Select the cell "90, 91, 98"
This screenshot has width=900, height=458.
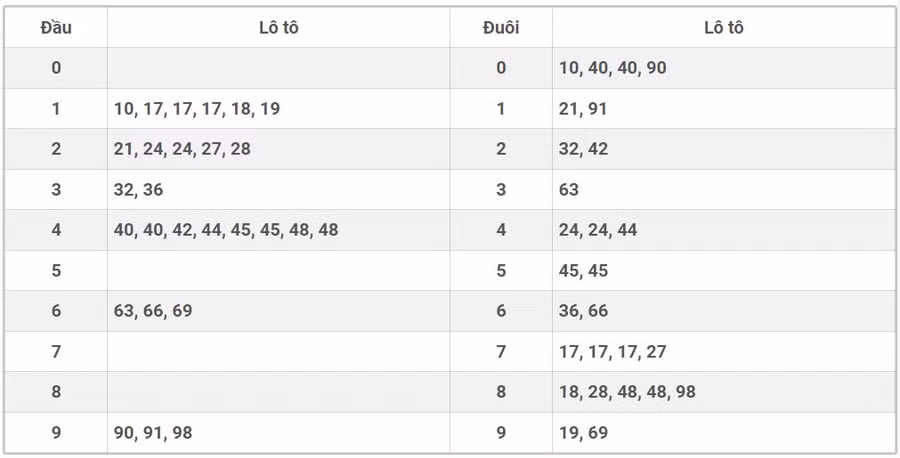(153, 432)
